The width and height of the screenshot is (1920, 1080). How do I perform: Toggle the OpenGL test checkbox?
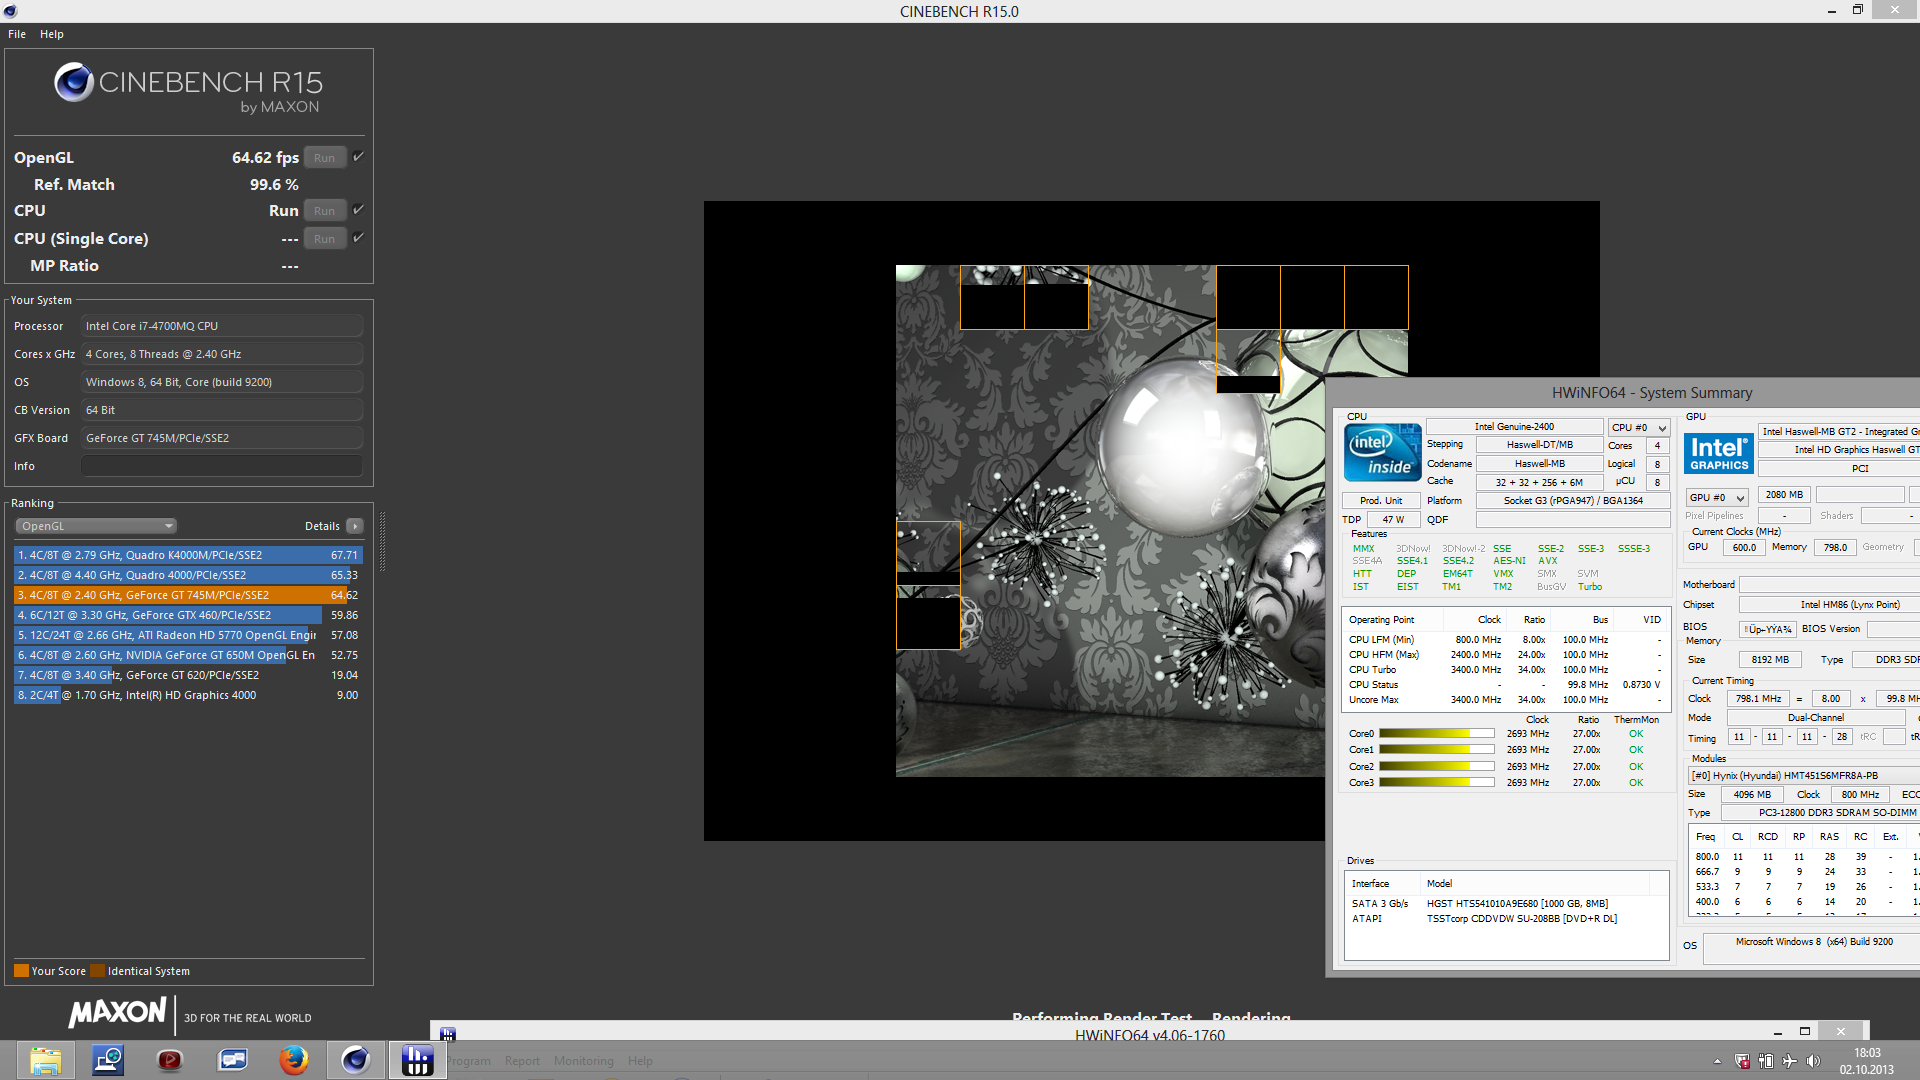click(358, 157)
